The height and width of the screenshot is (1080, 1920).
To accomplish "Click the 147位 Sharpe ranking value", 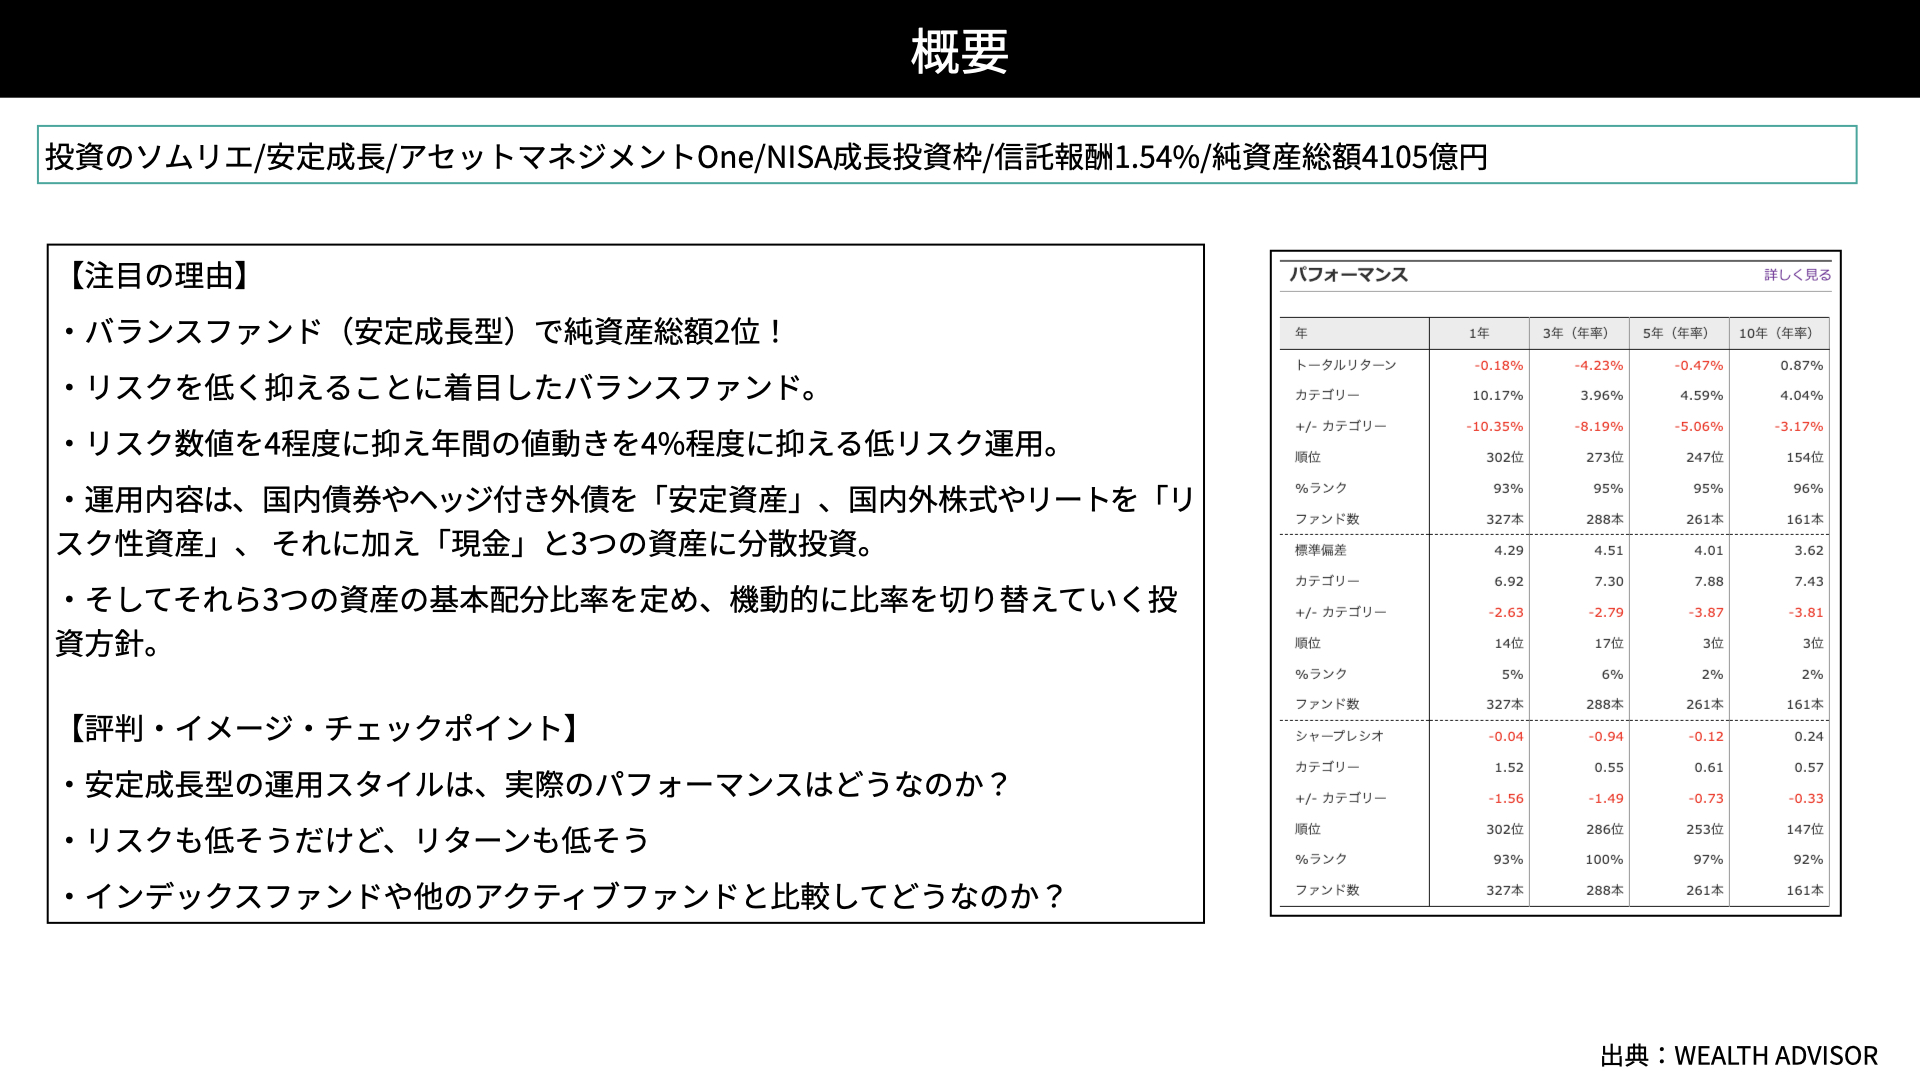I will pos(1804,830).
